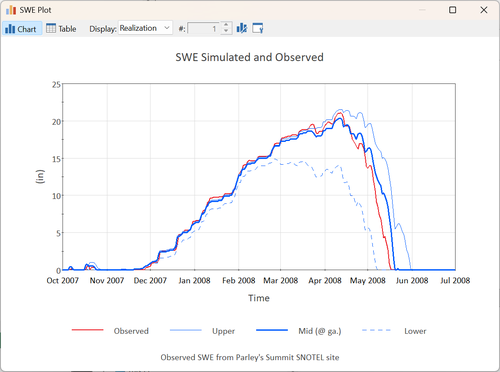This screenshot has width=500, height=372.
Task: Click the '20' y-axis tick label
Action: point(56,122)
